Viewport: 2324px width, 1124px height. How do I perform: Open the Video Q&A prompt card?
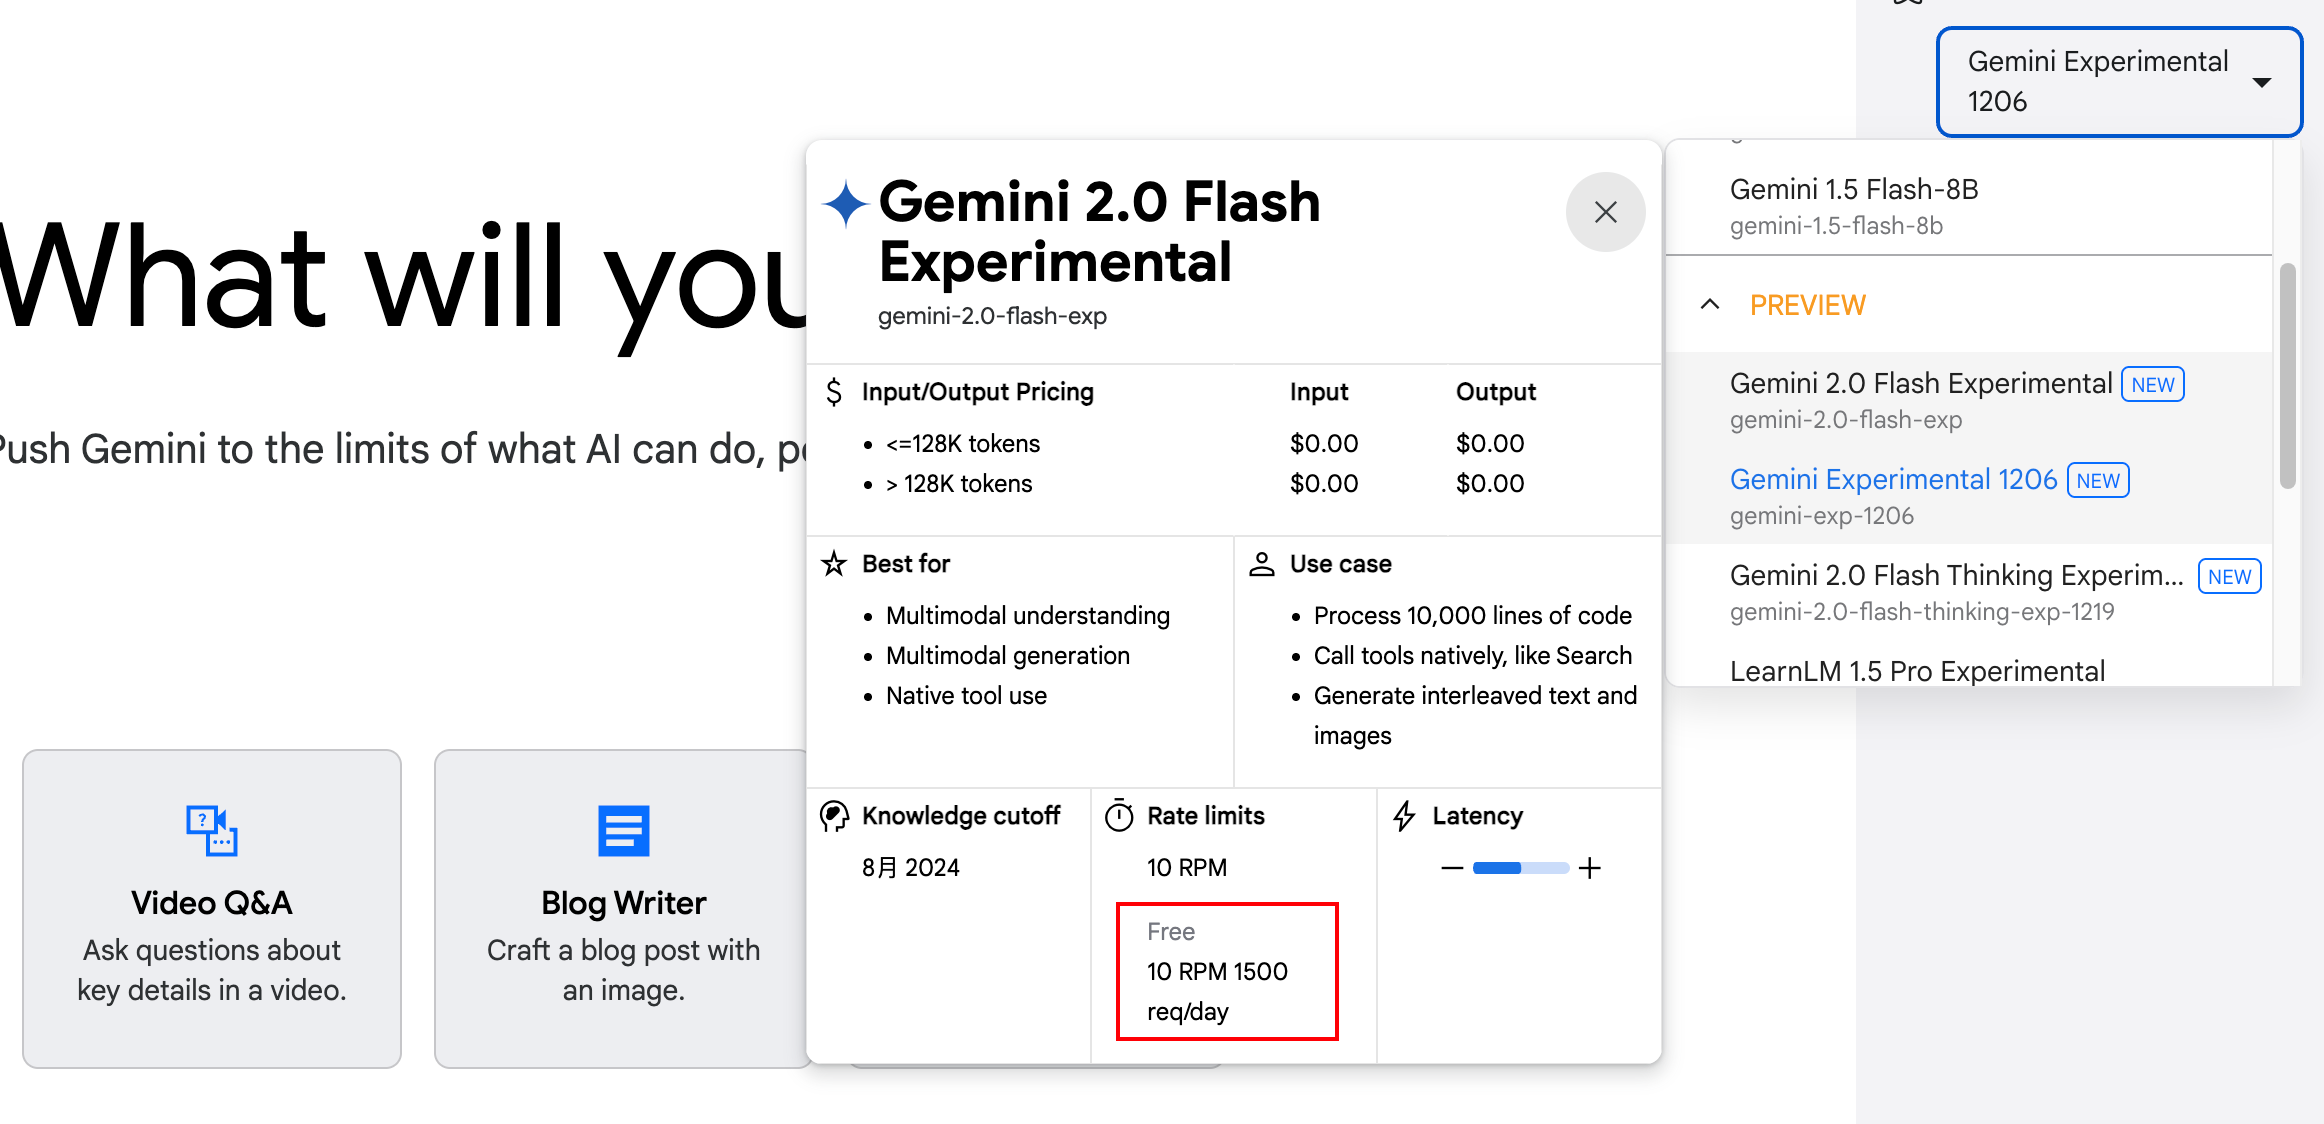click(x=212, y=909)
